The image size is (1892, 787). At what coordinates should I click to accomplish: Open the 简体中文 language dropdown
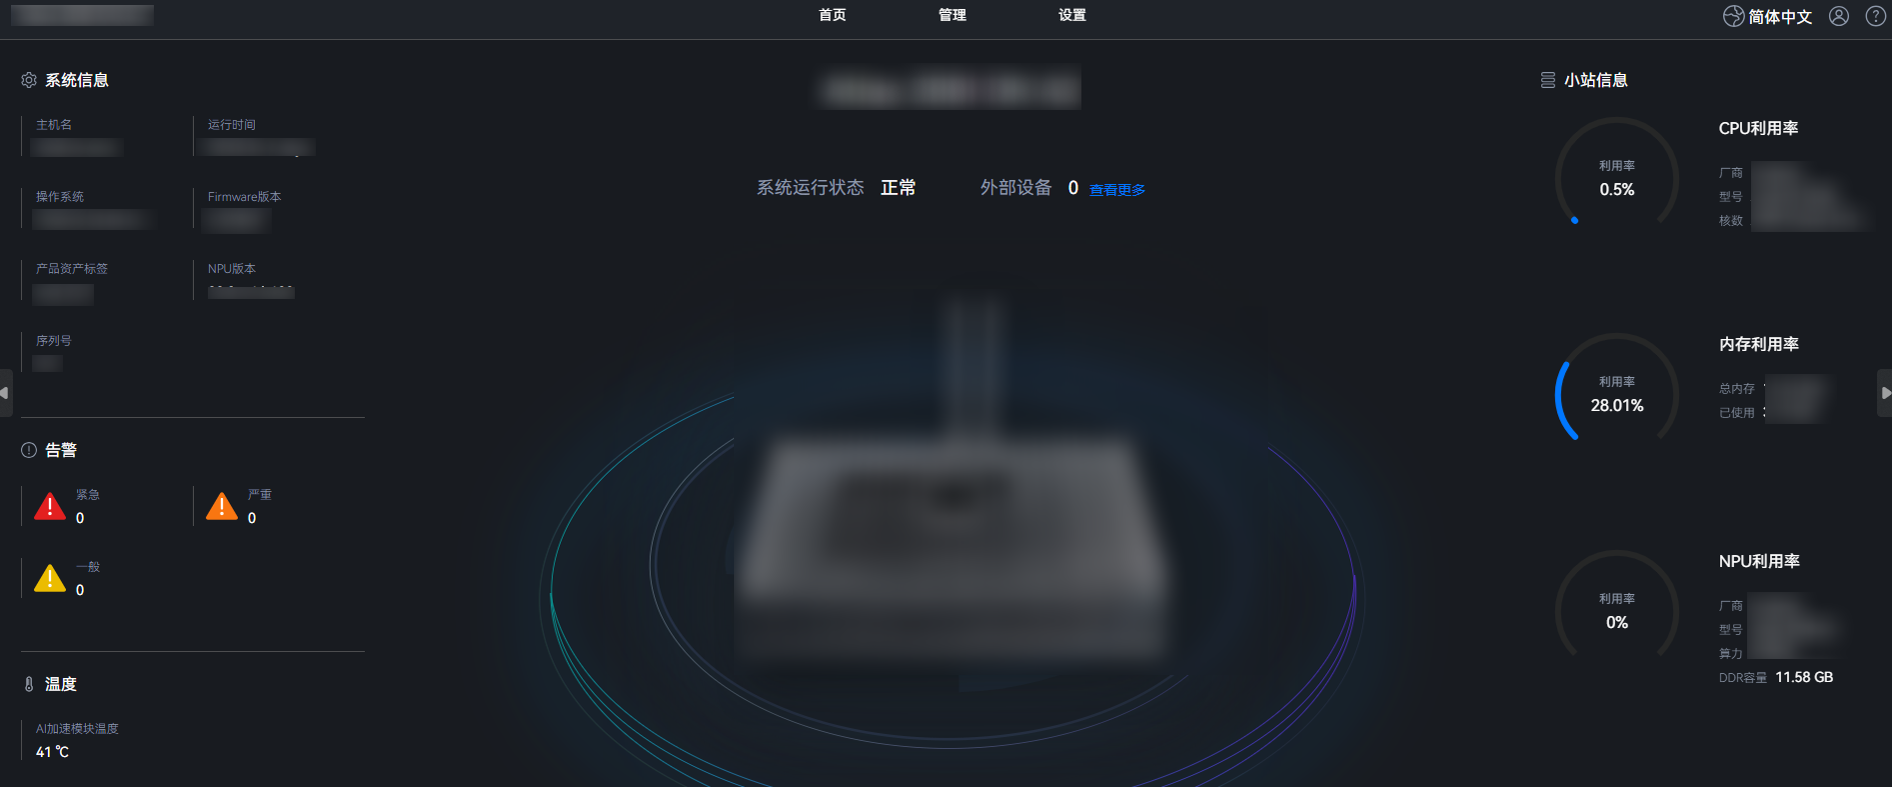(x=1780, y=17)
